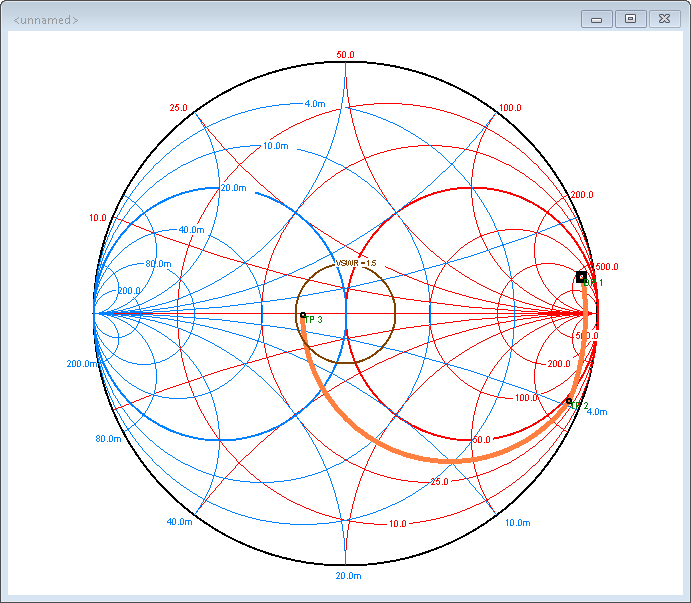Screen dimensions: 691x603
Task: Select the TP 3 marker point
Action: click(303, 315)
